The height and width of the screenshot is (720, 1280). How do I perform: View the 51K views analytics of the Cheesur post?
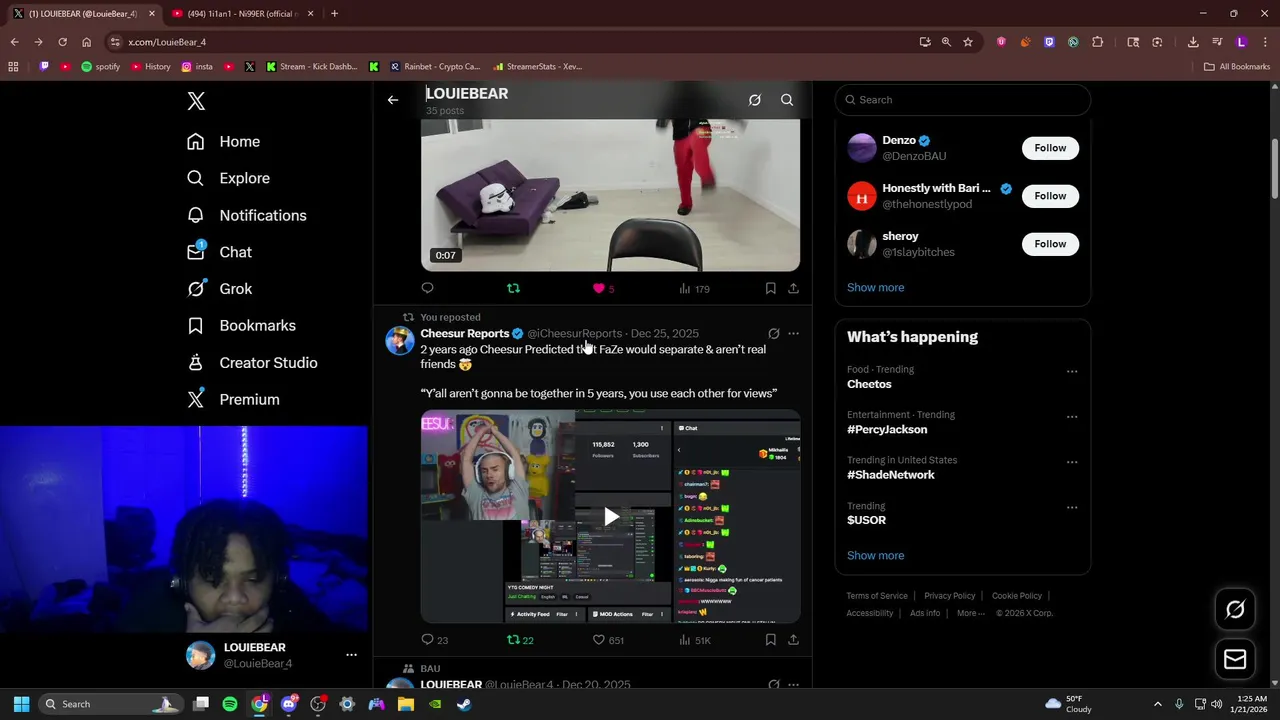695,640
